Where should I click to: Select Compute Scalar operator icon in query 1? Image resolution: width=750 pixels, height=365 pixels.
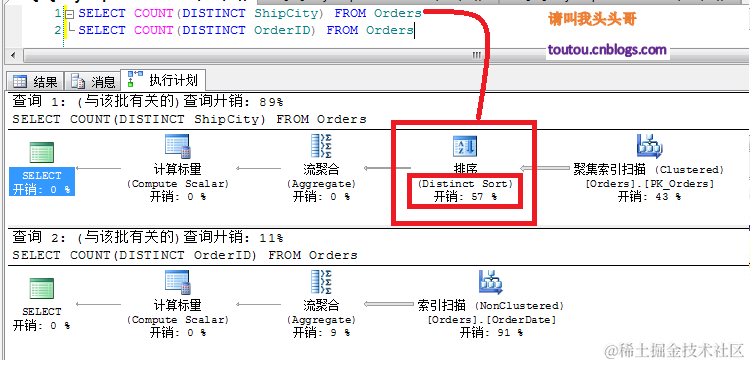(x=177, y=146)
